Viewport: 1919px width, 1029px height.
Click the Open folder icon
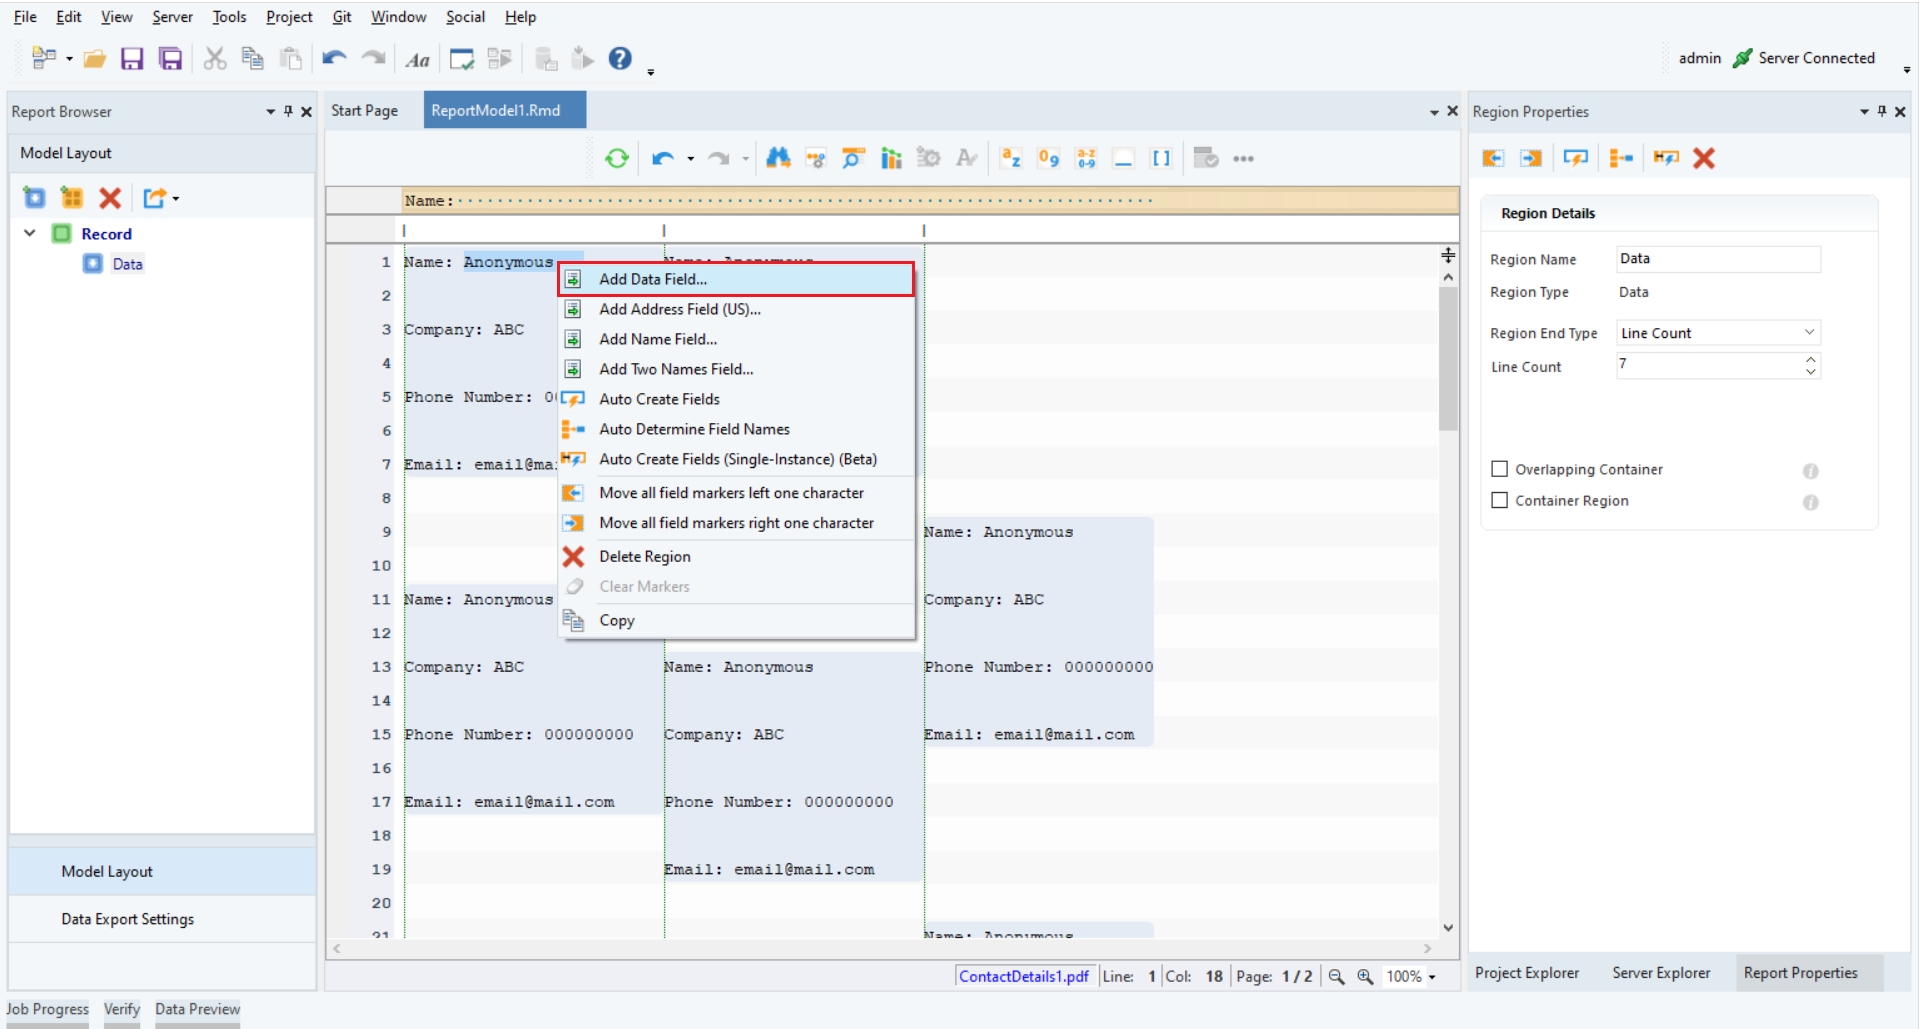click(95, 59)
